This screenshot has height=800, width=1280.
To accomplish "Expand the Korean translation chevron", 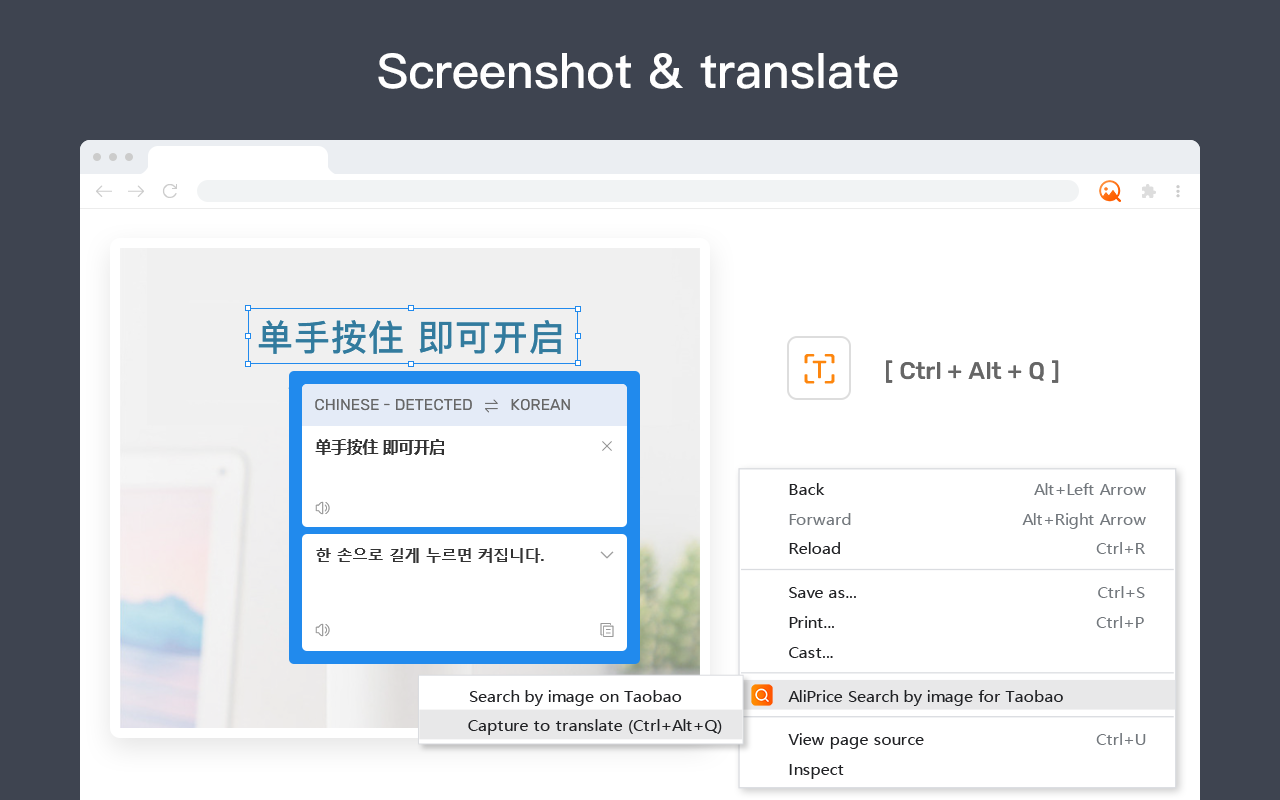I will coord(607,554).
